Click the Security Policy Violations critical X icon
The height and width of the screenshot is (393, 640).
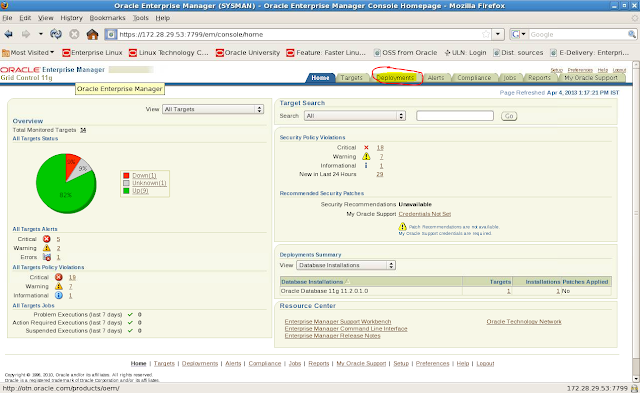(366, 148)
